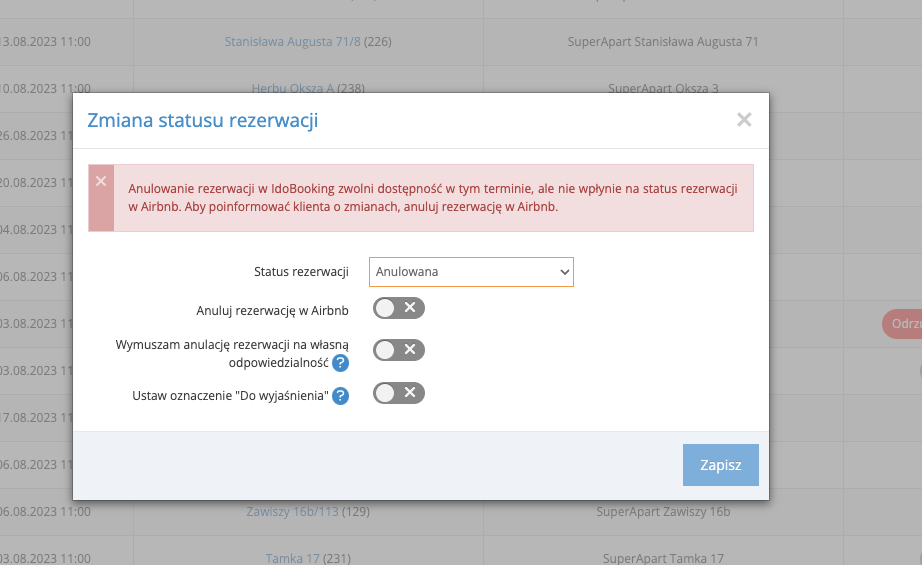Click the Status rezerwacji label
The width and height of the screenshot is (922, 565).
301,272
